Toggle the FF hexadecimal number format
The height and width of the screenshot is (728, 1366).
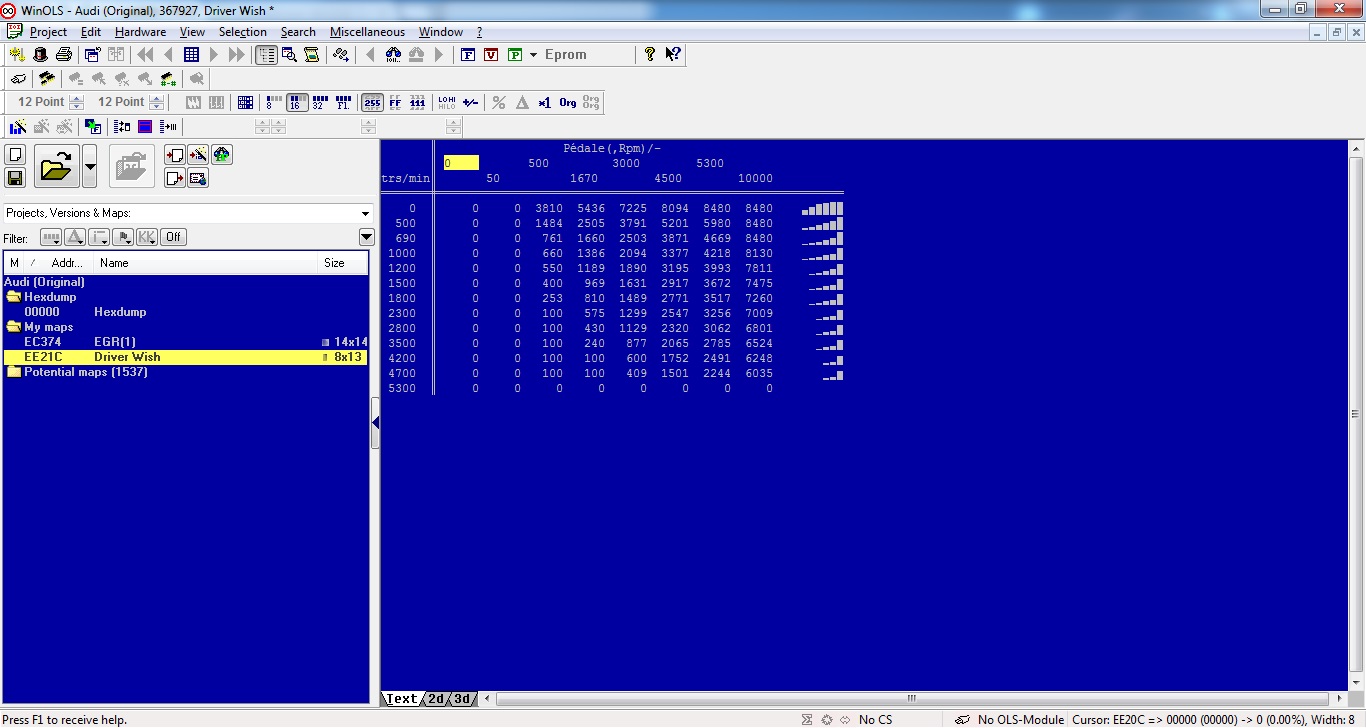tap(395, 102)
